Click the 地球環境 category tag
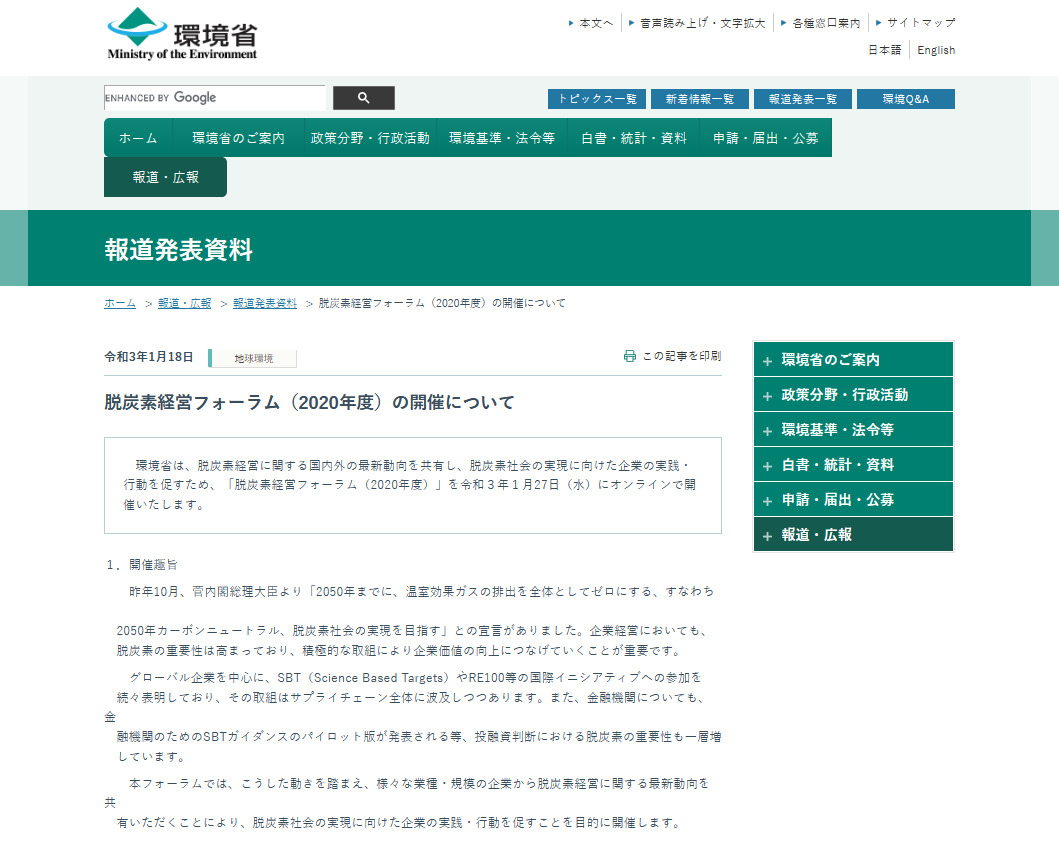Screen dimensions: 1059x851 point(252,357)
